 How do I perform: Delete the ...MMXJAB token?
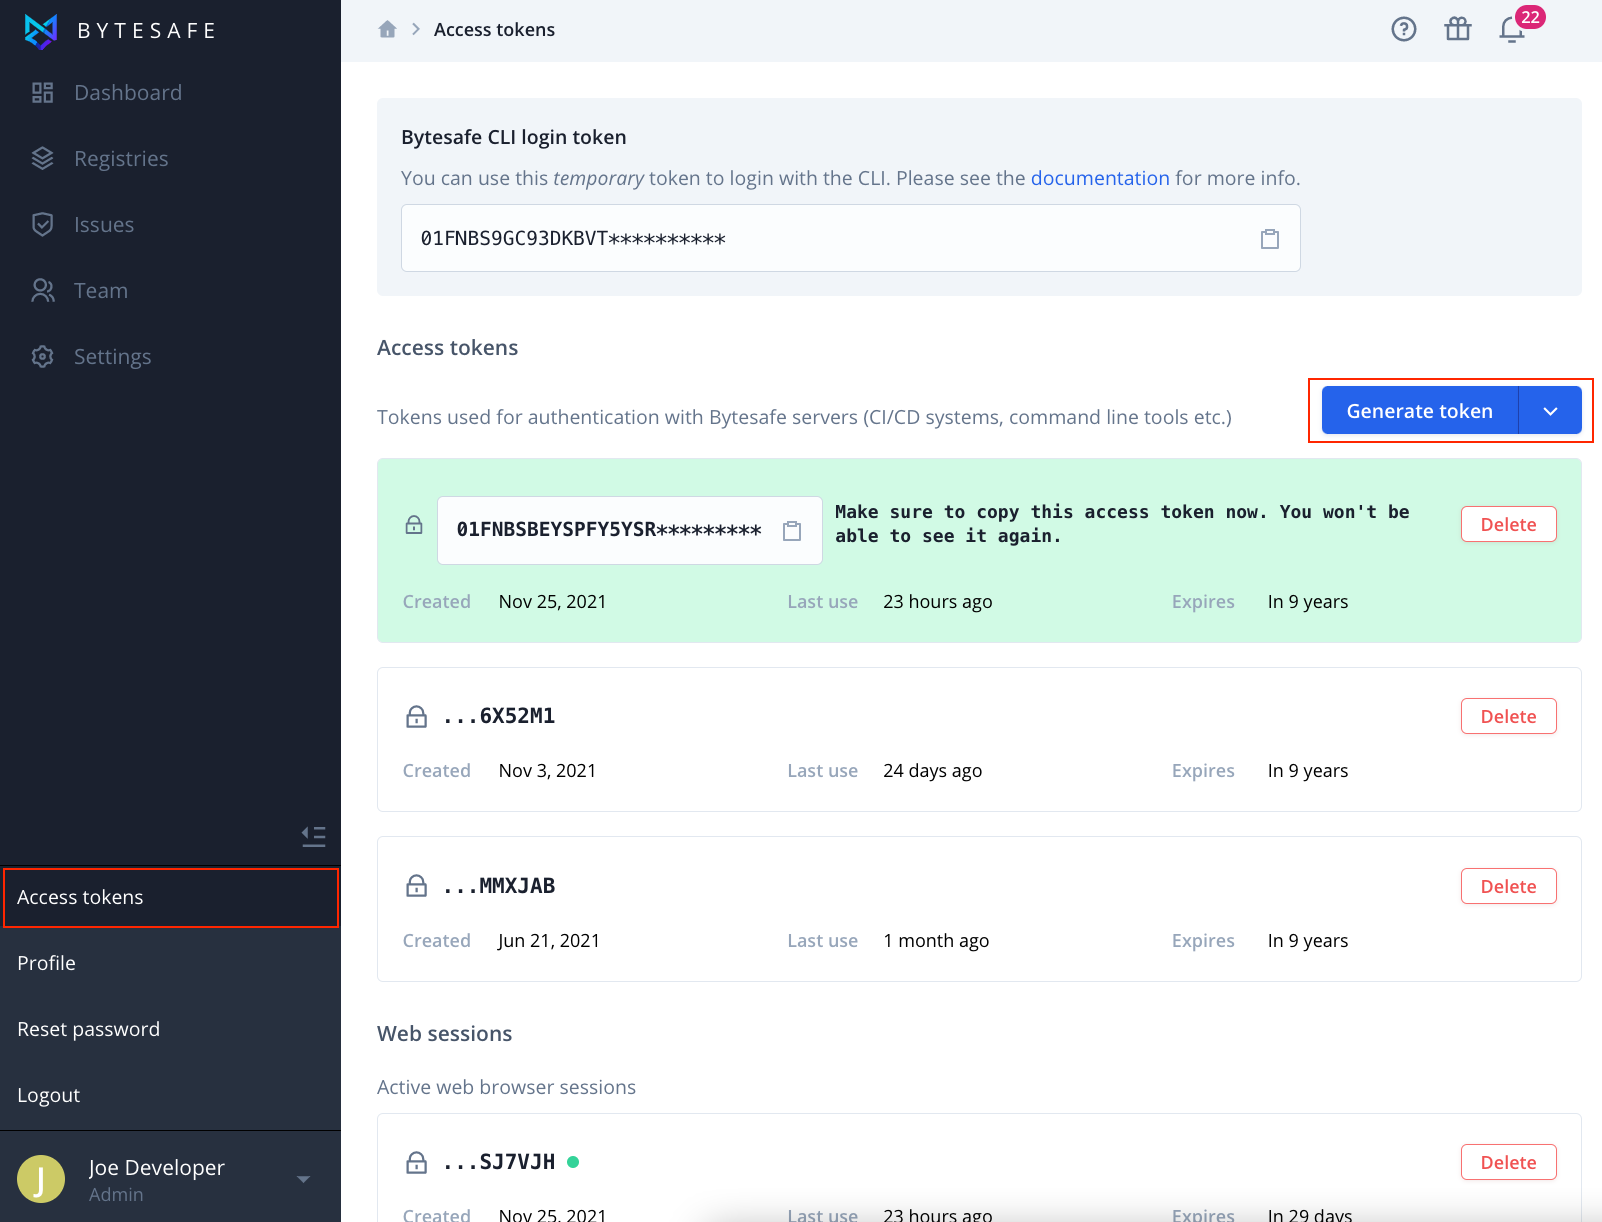(x=1508, y=887)
